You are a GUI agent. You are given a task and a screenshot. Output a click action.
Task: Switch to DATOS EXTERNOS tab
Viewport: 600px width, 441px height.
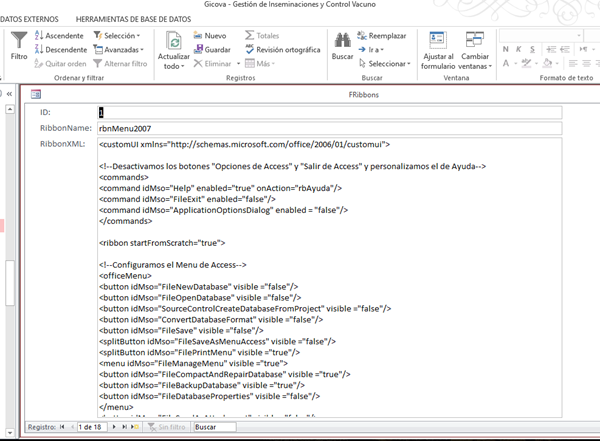29,19
